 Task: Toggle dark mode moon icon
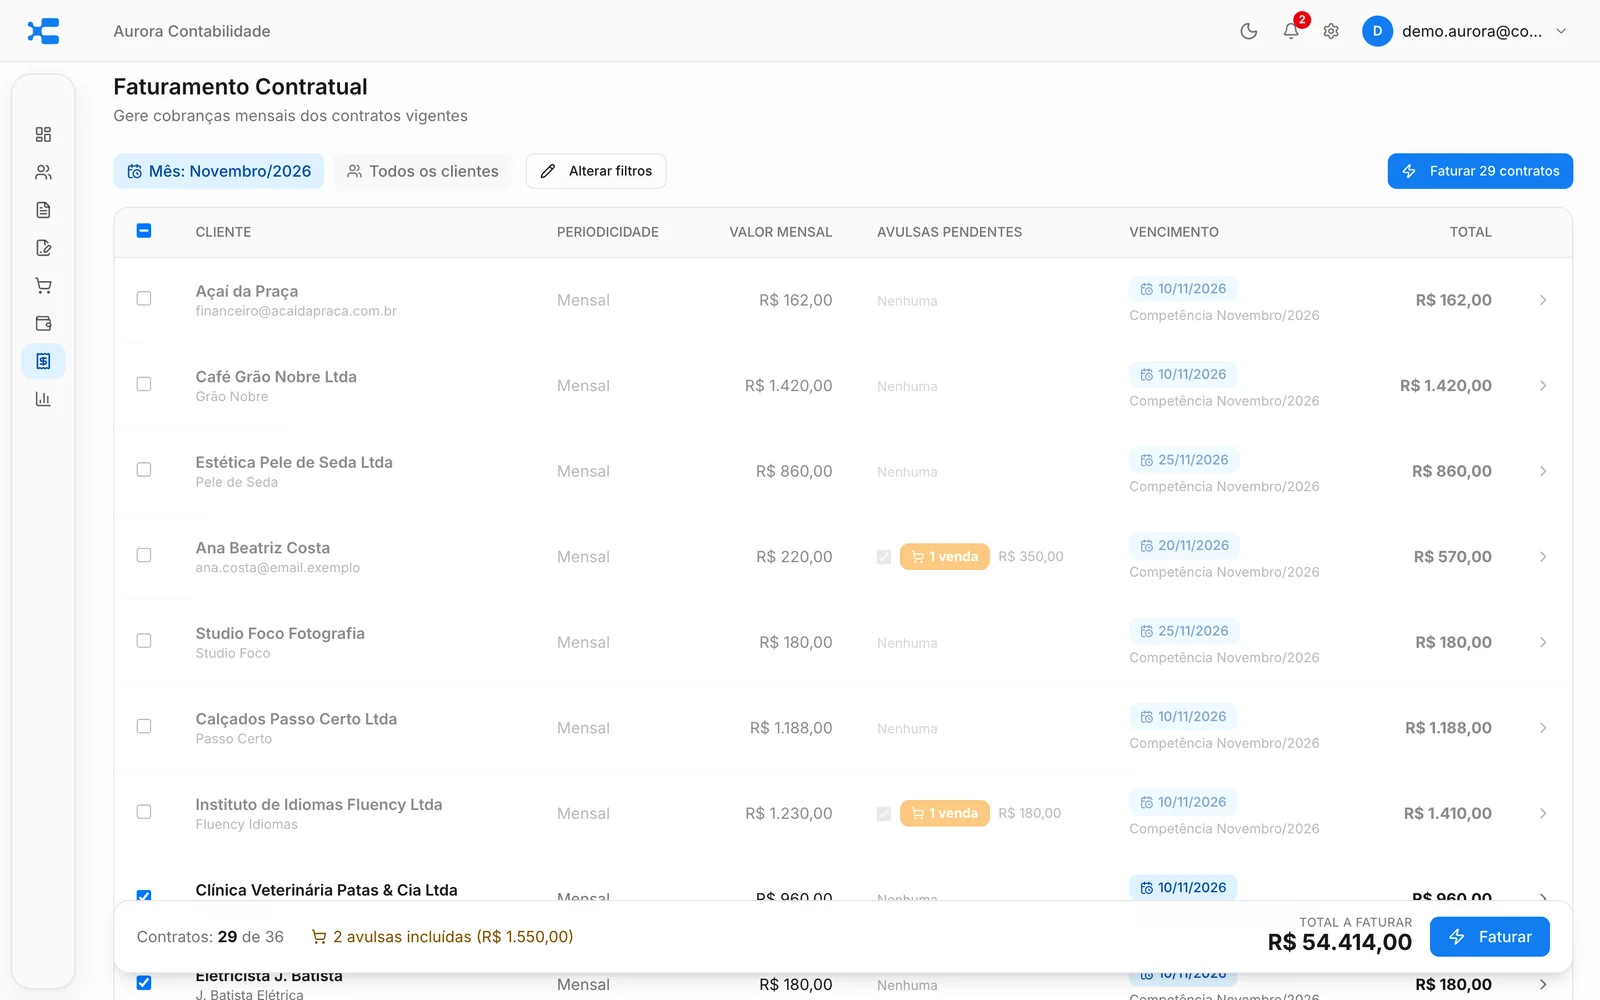(1249, 31)
